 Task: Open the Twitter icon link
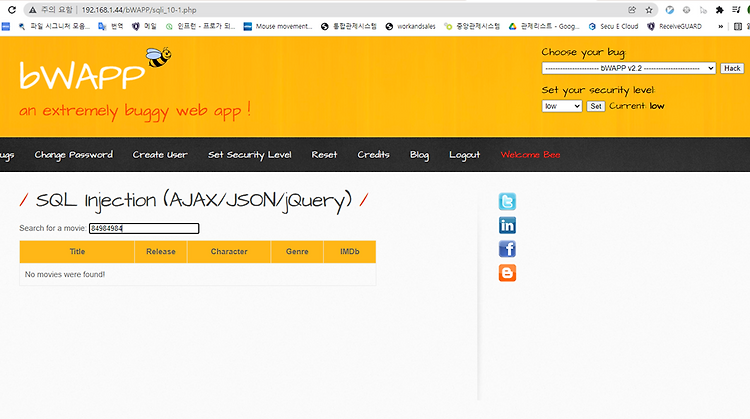[507, 202]
